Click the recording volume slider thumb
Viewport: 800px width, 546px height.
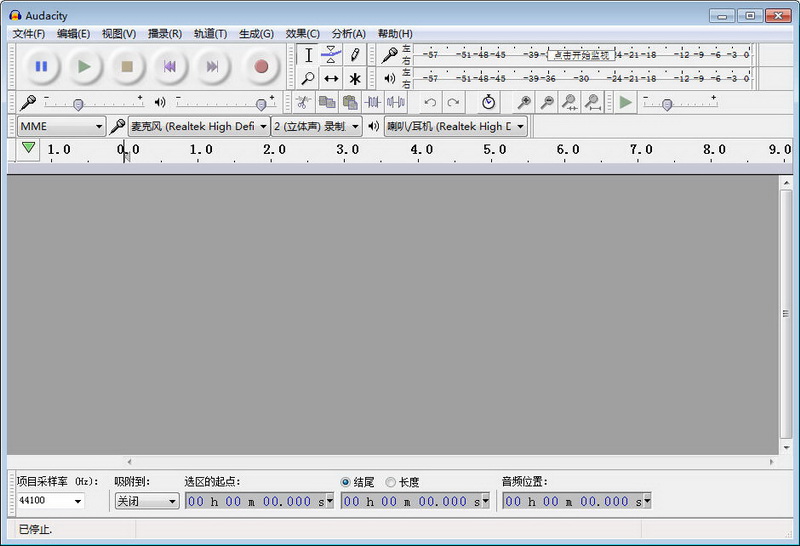[x=78, y=105]
